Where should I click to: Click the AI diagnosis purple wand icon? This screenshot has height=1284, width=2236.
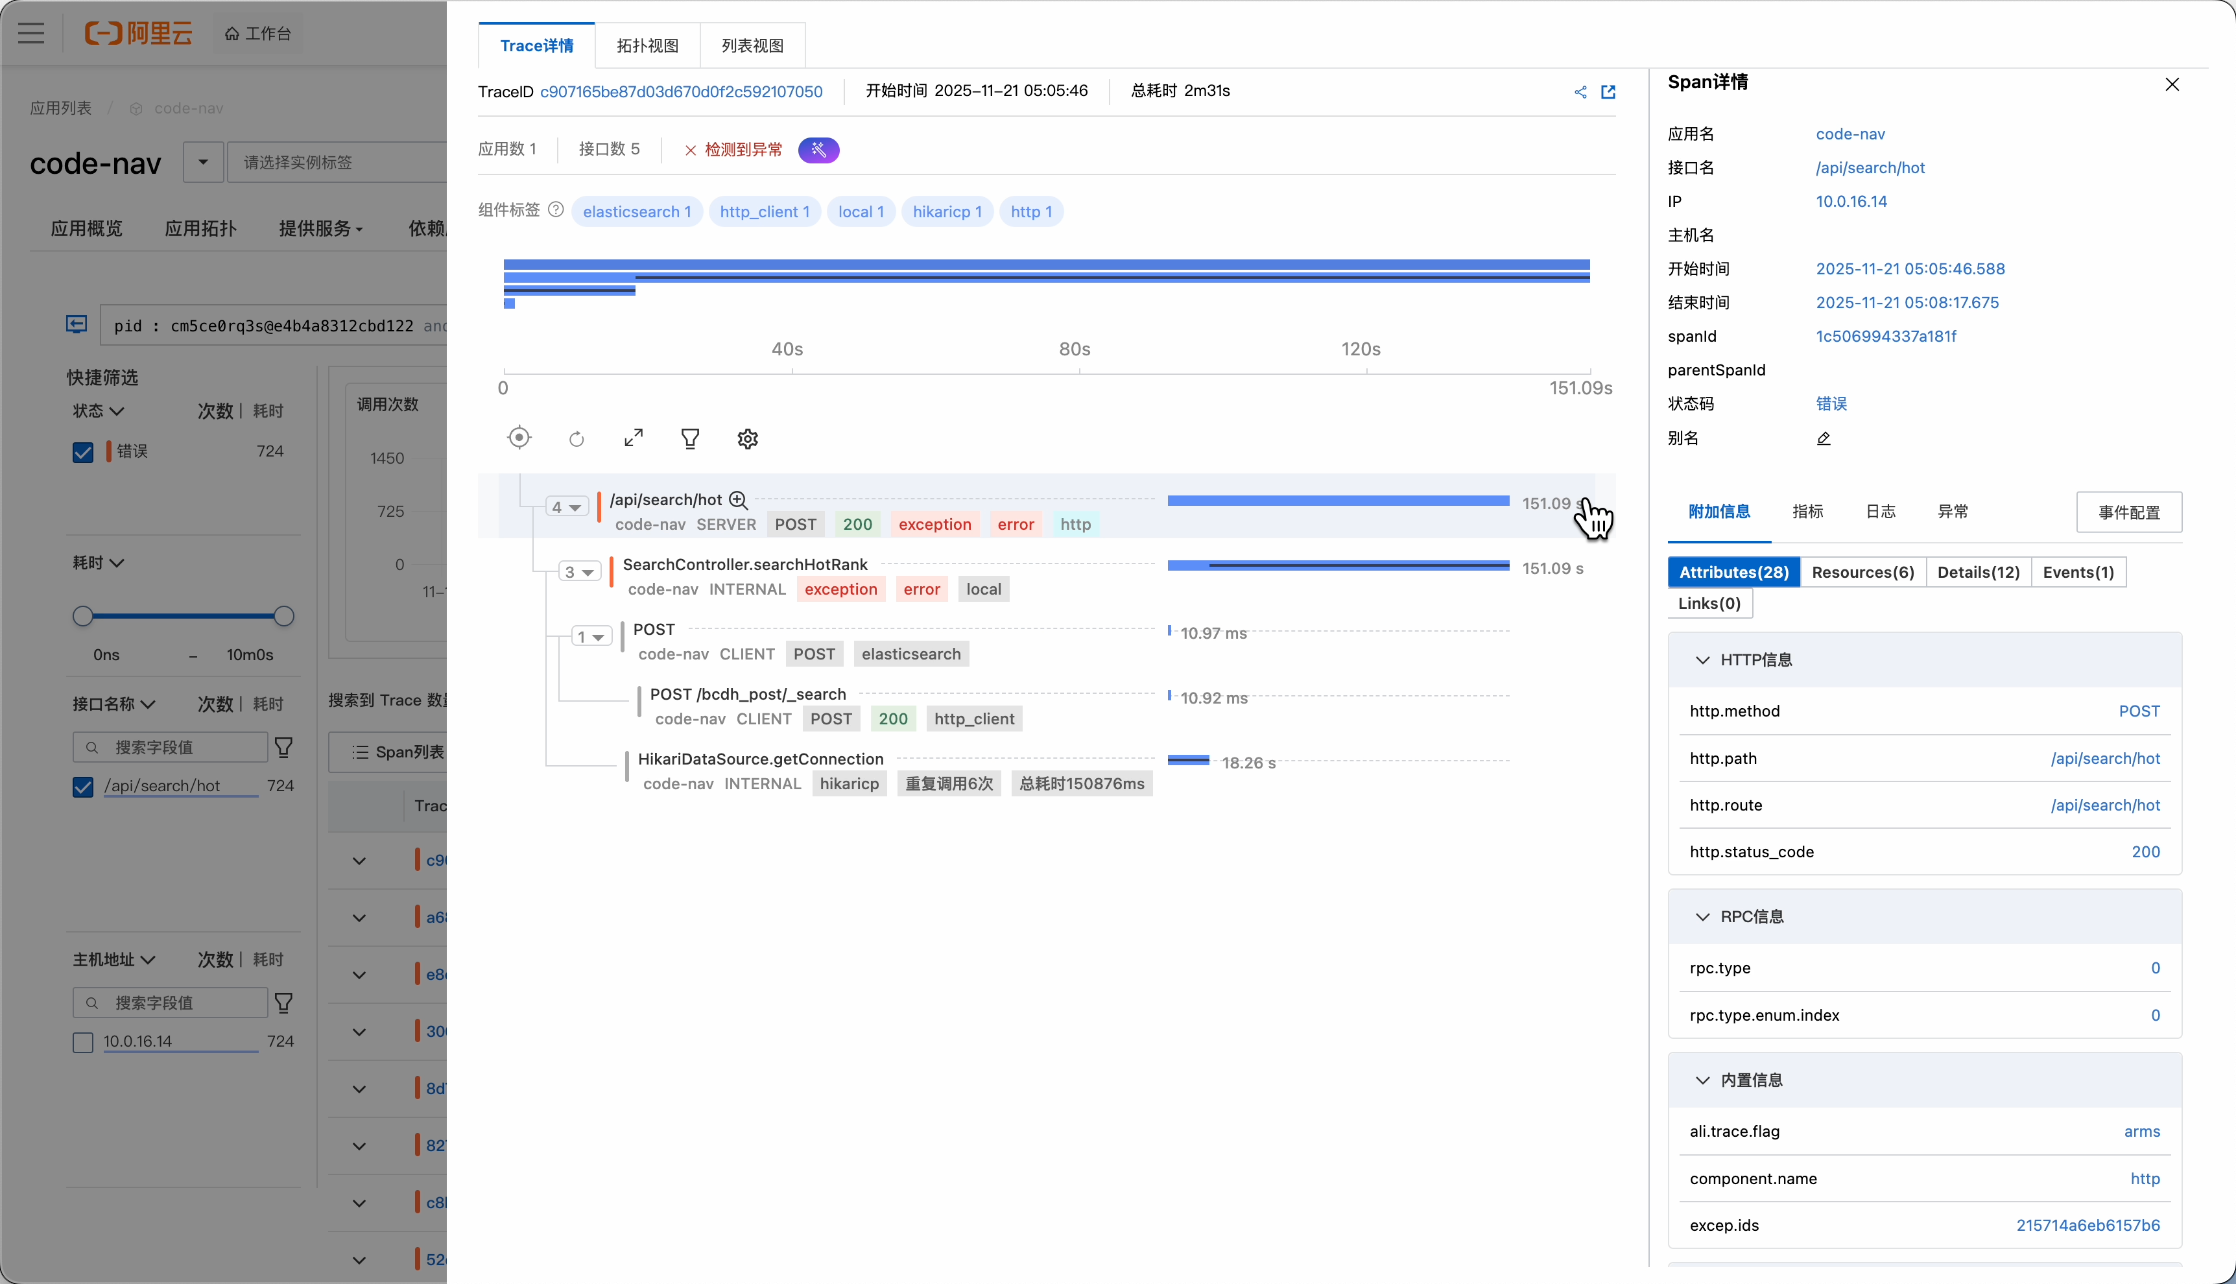(x=818, y=150)
